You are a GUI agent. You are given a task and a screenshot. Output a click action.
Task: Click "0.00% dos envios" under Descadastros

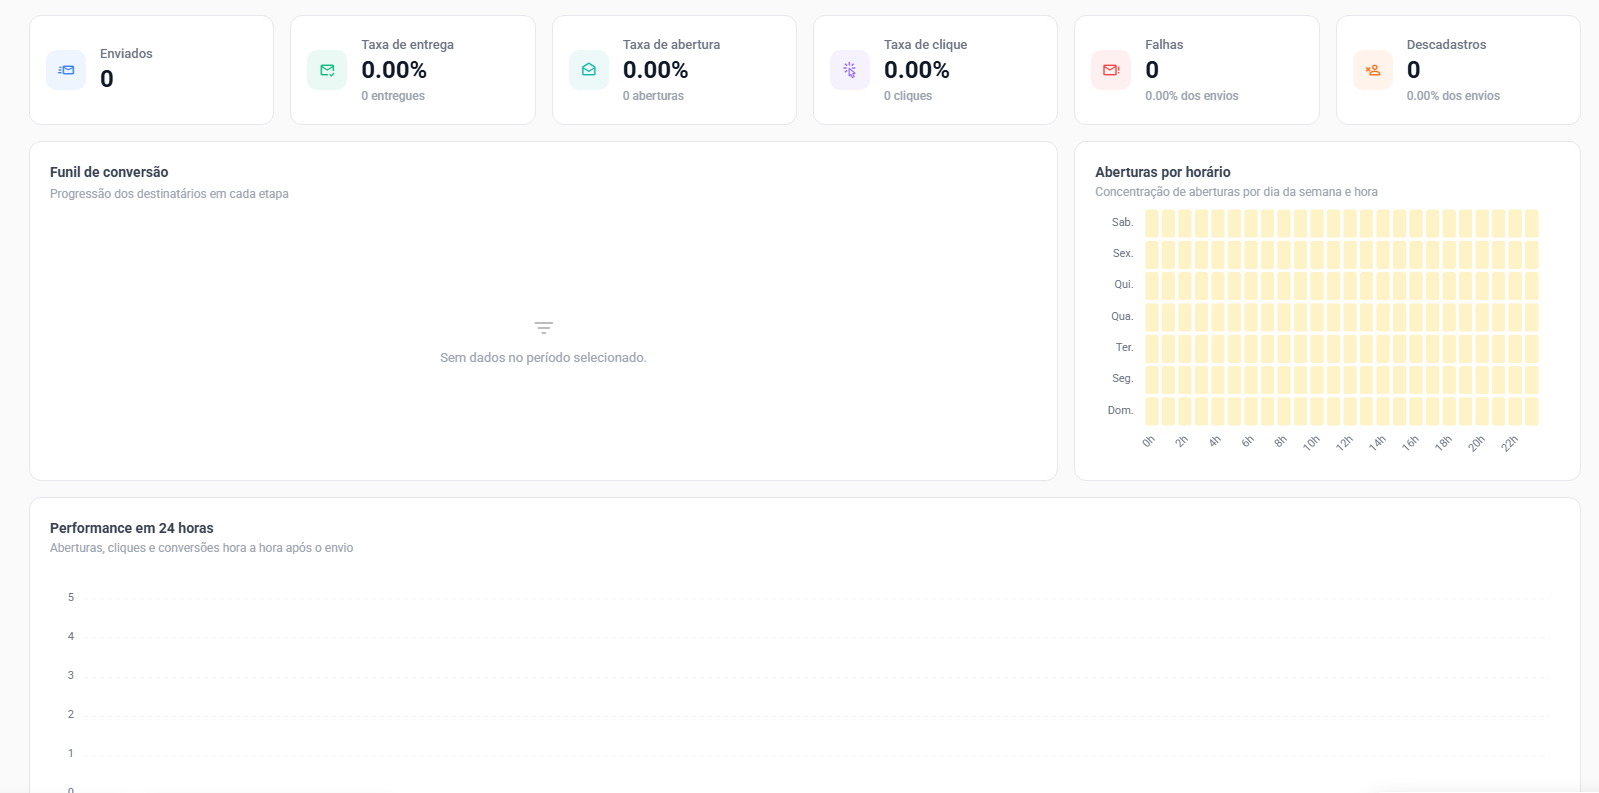tap(1453, 96)
